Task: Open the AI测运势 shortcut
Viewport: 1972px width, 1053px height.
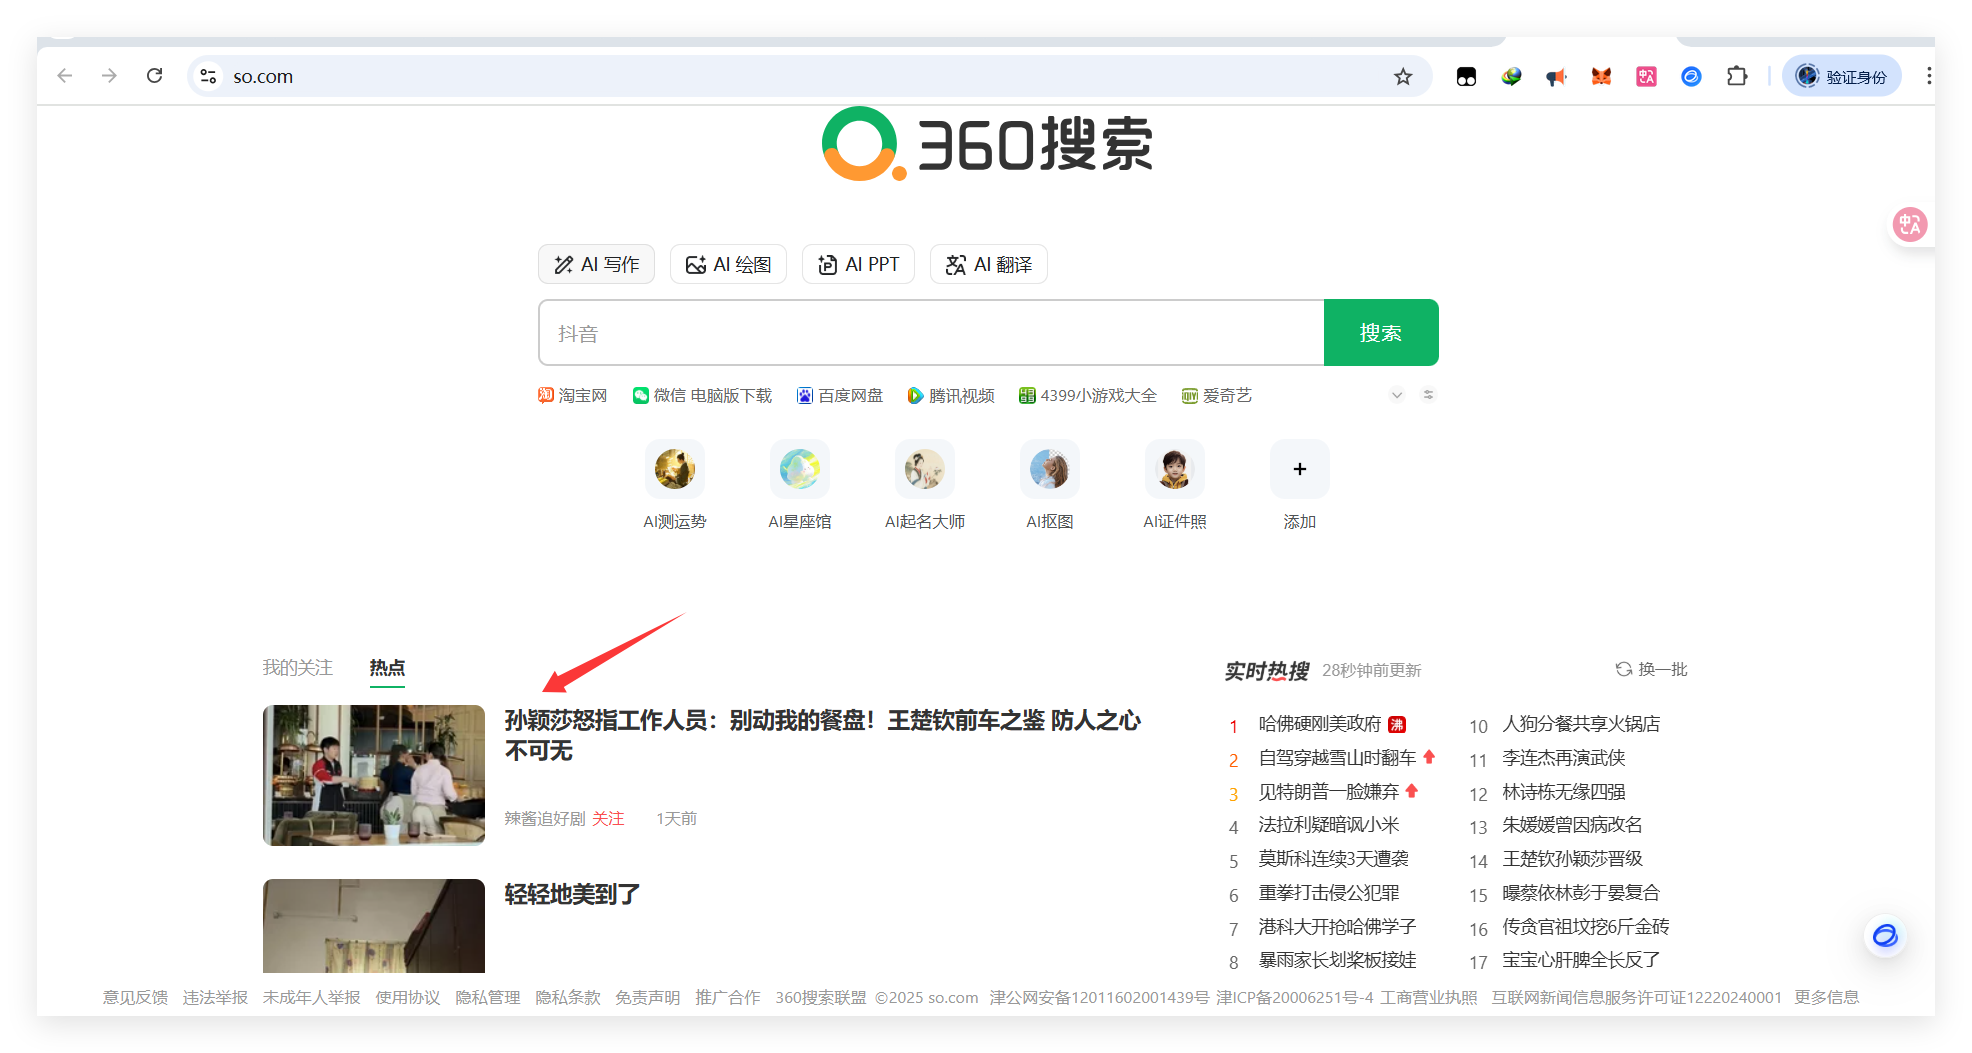Action: (675, 486)
